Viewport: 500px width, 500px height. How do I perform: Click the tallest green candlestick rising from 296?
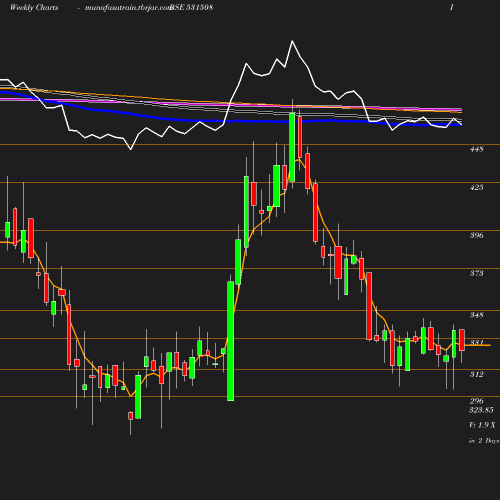click(x=231, y=341)
